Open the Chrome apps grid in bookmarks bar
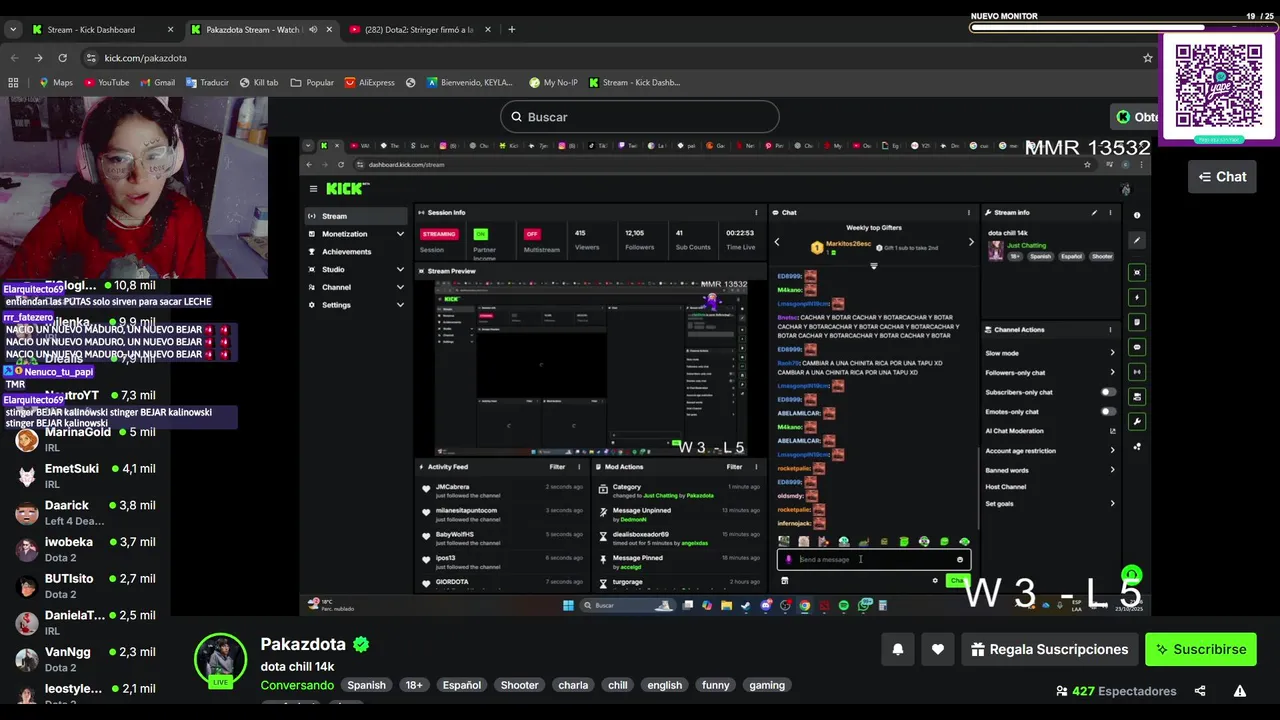The width and height of the screenshot is (1280, 720). tap(14, 83)
